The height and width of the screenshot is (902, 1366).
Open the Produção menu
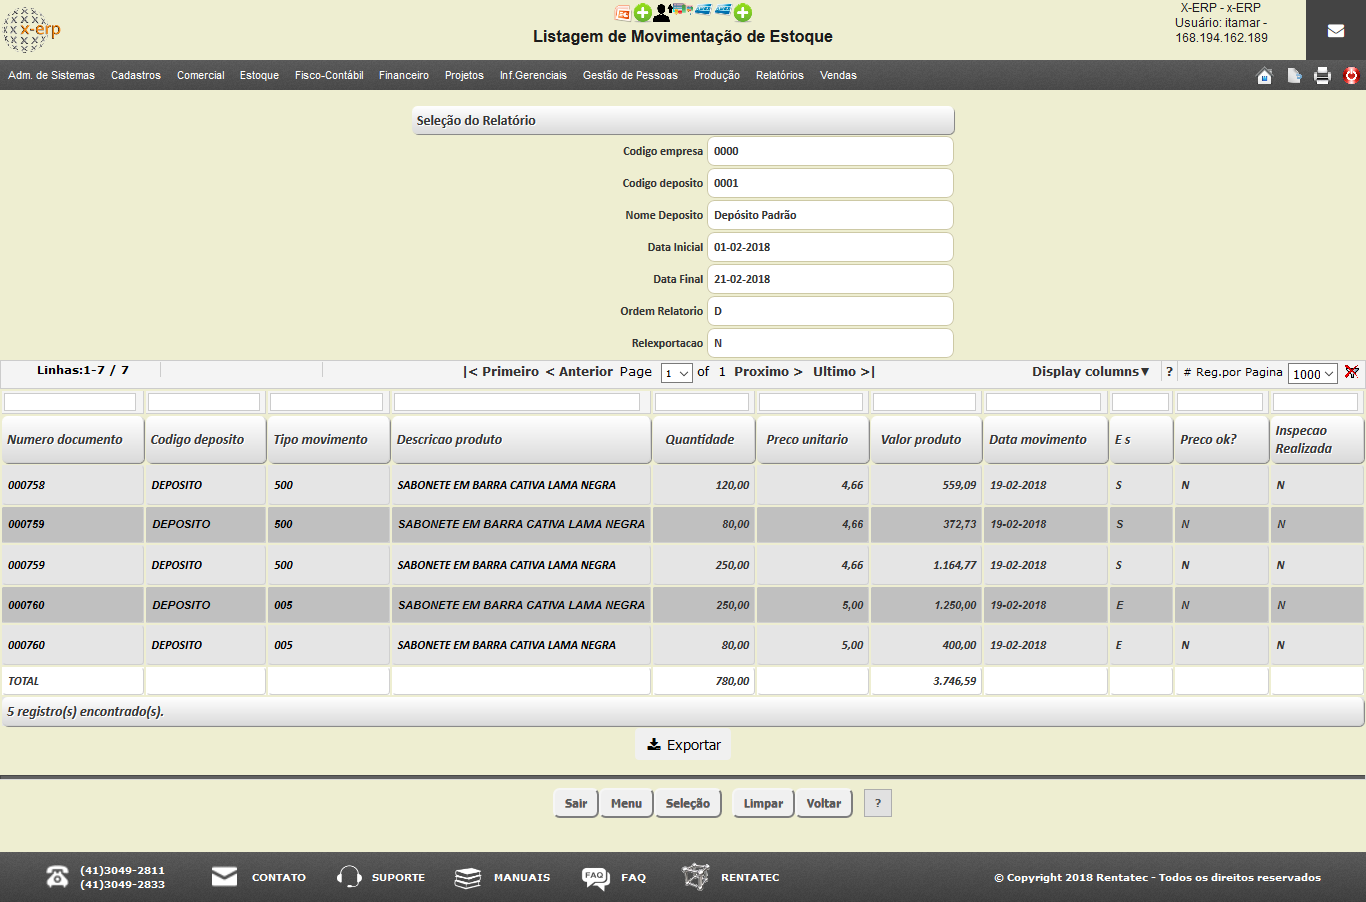tap(717, 75)
